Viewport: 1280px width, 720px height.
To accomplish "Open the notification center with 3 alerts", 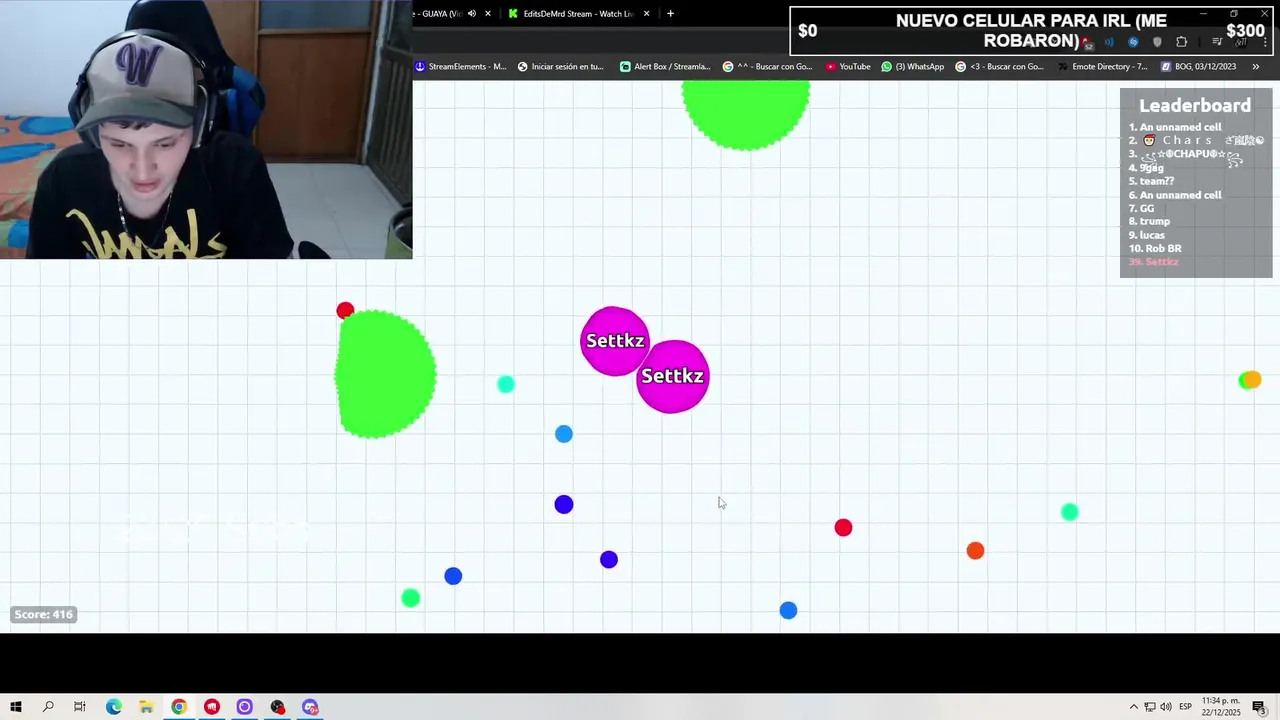I will click(1260, 707).
